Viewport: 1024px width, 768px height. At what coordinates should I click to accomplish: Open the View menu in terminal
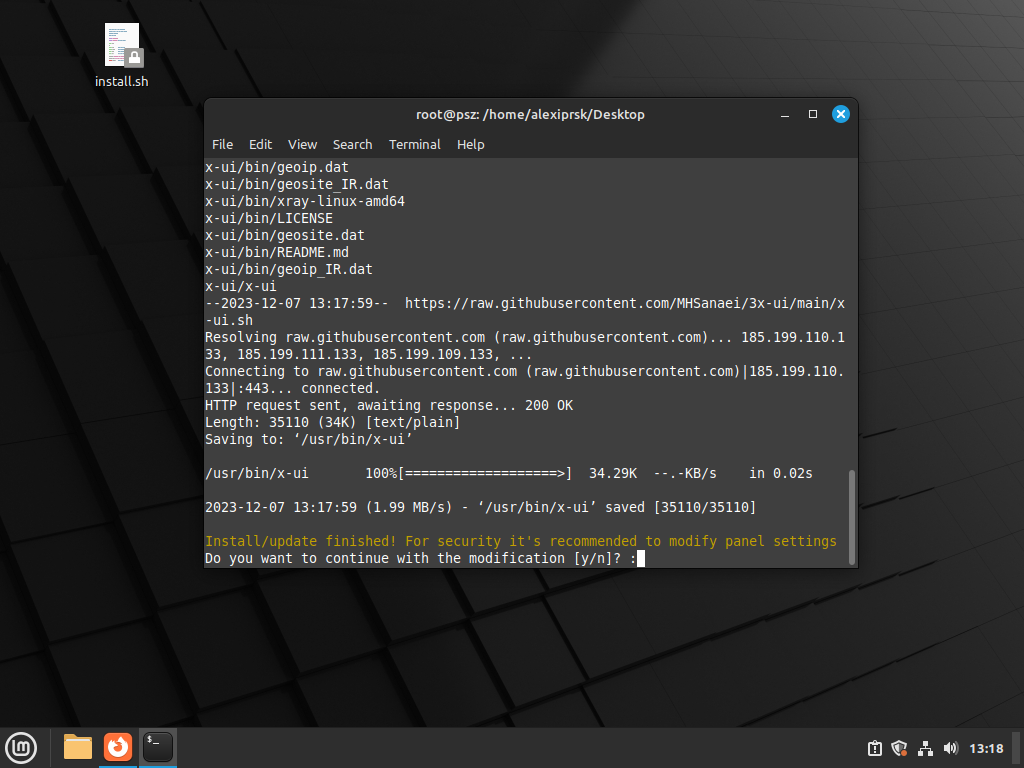[302, 144]
